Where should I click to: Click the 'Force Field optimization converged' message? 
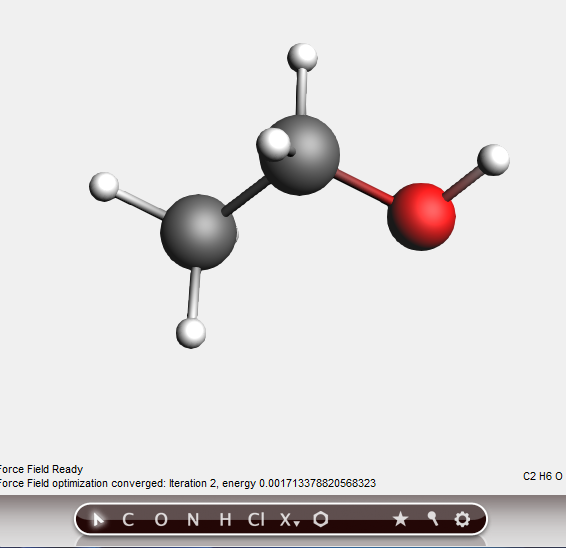pyautogui.click(x=188, y=483)
